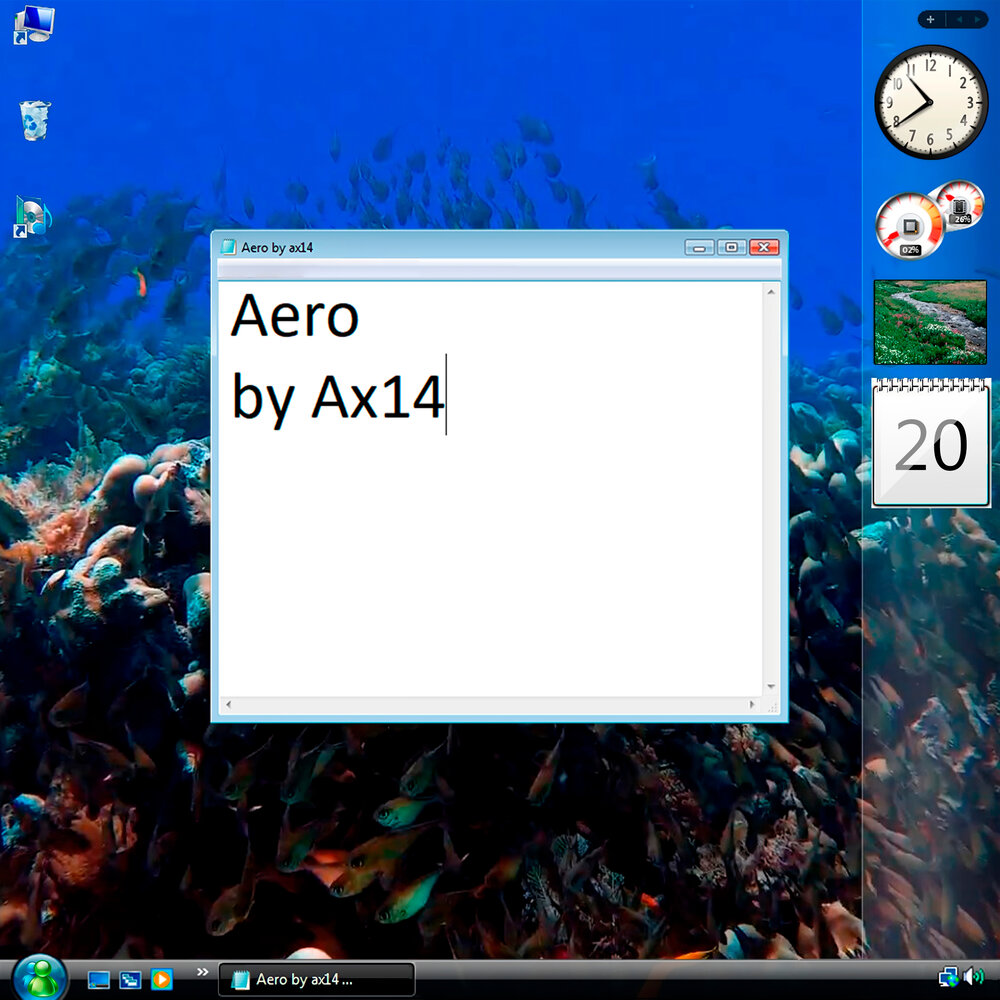Open the volume speaker tray icon

click(973, 976)
